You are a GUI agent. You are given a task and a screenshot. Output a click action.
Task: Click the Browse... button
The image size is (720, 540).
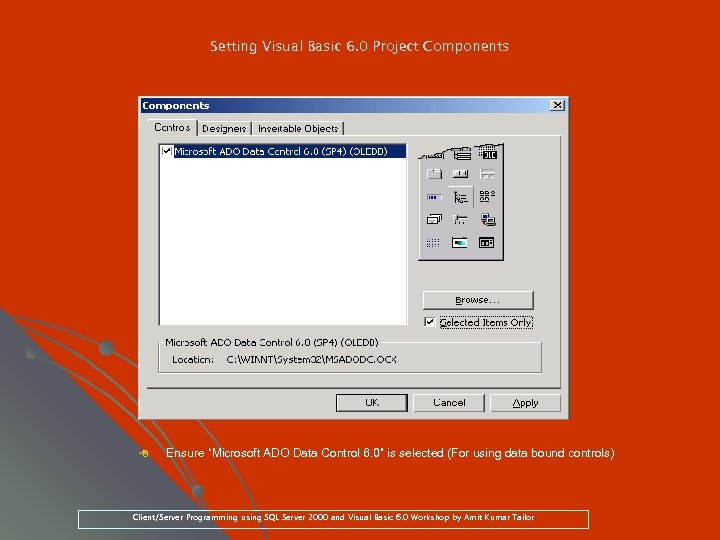478,300
